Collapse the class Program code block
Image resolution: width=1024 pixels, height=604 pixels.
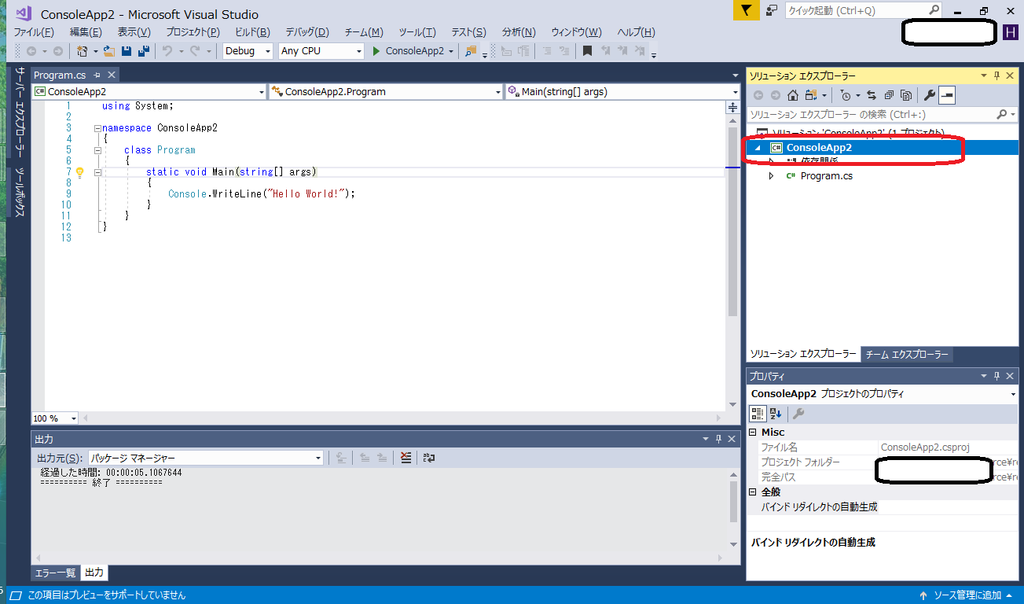[x=97, y=150]
